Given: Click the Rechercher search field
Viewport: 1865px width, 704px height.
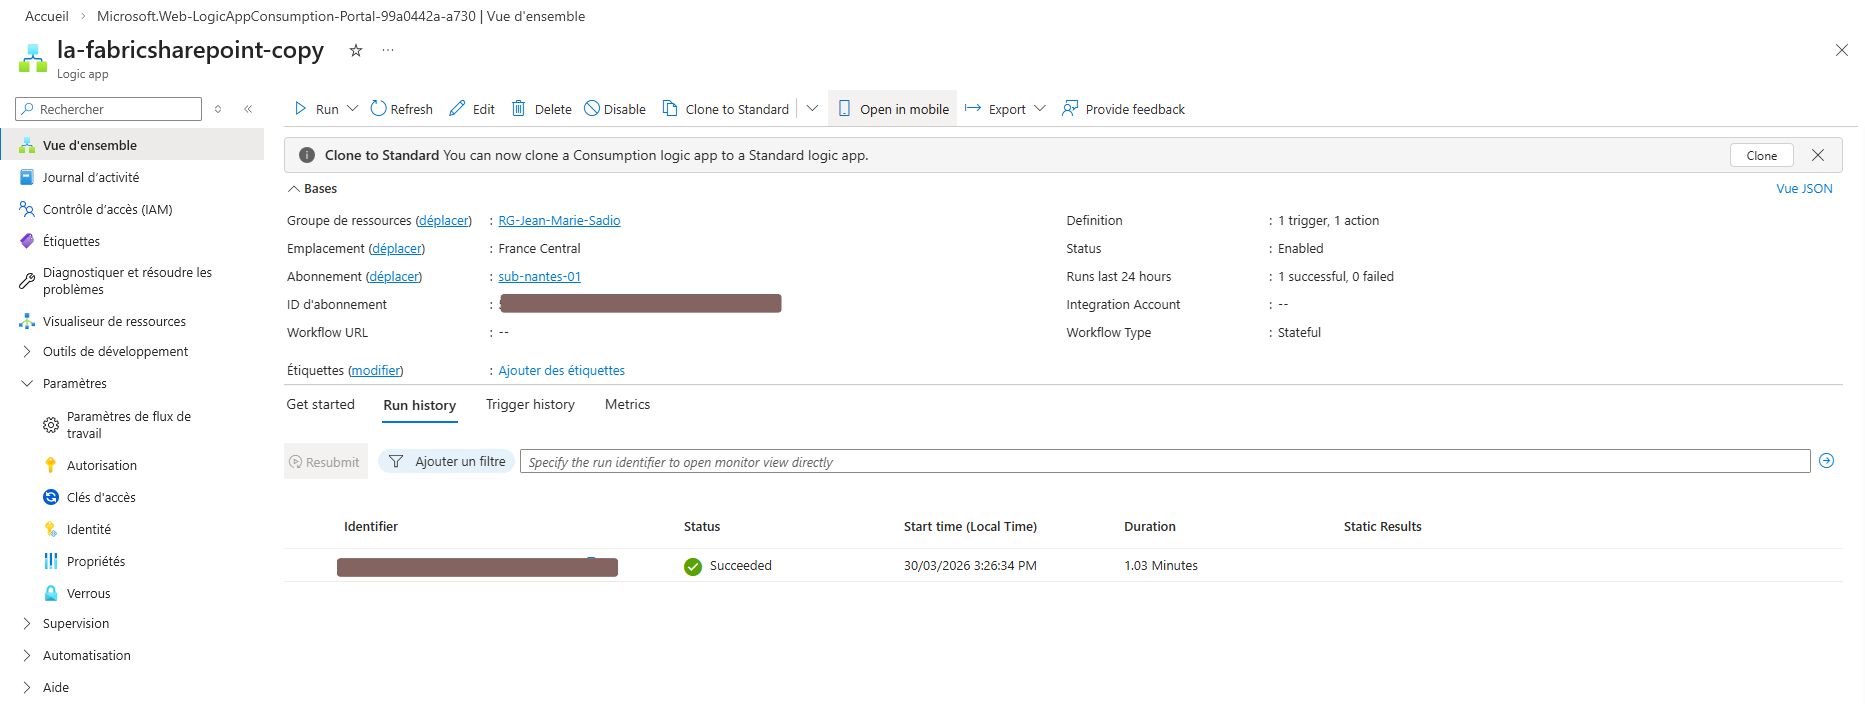Looking at the screenshot, I should point(109,109).
